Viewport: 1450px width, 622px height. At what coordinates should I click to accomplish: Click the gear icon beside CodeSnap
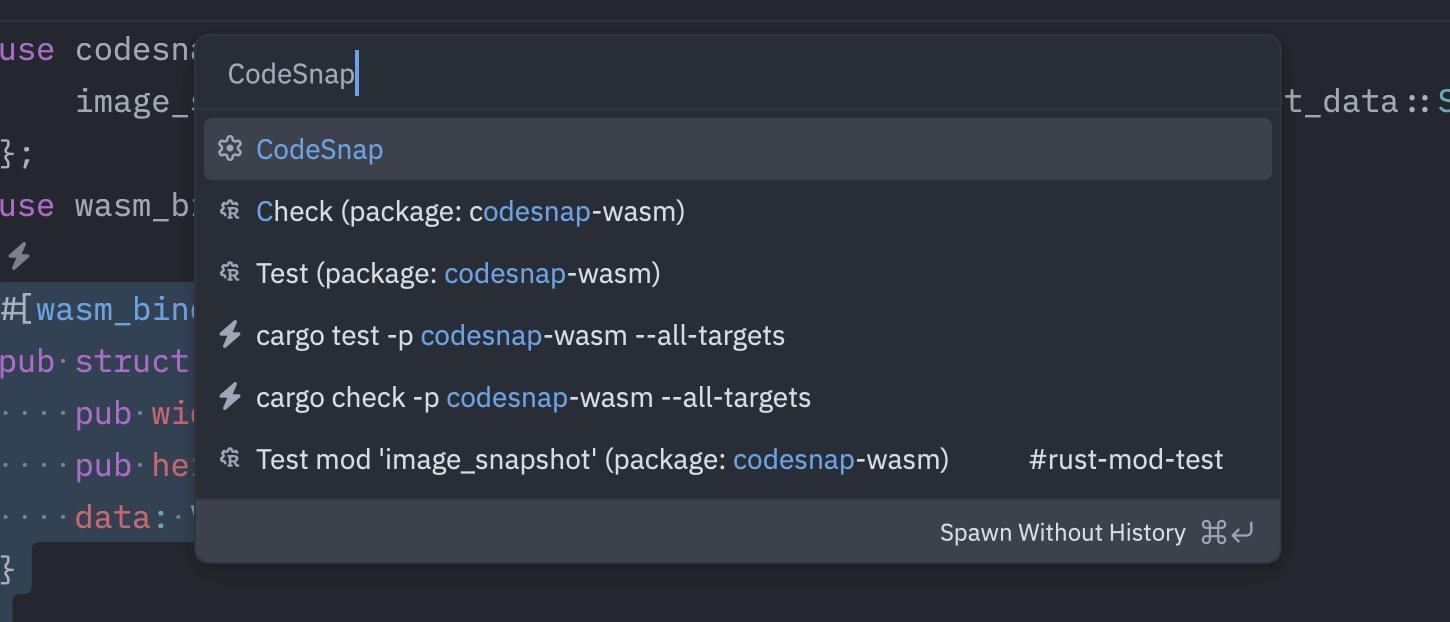(x=230, y=149)
